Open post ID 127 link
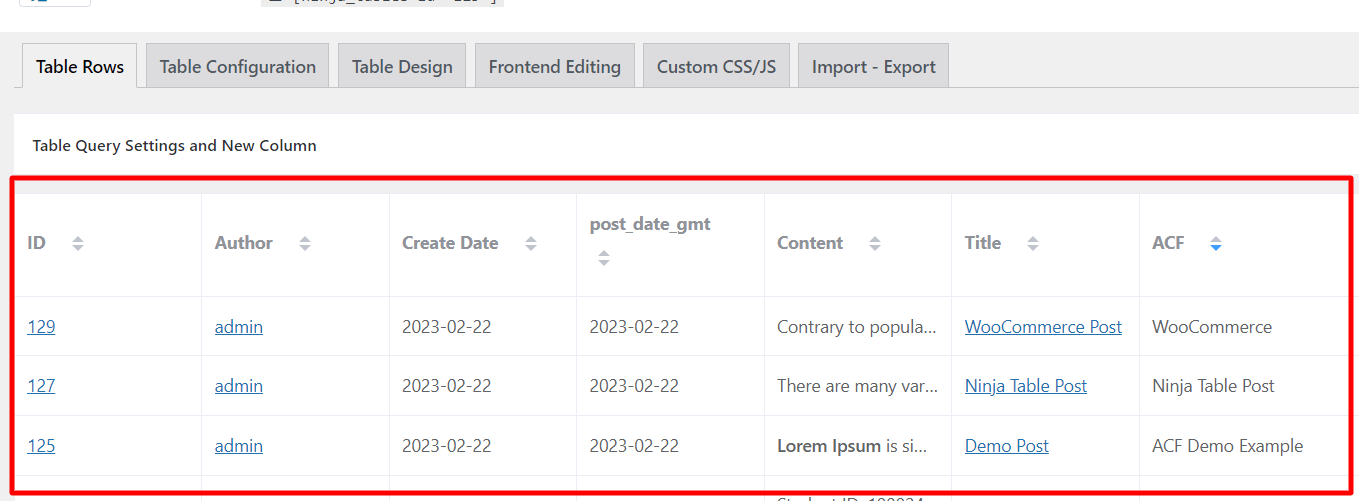This screenshot has height=501, width=1359. point(41,385)
